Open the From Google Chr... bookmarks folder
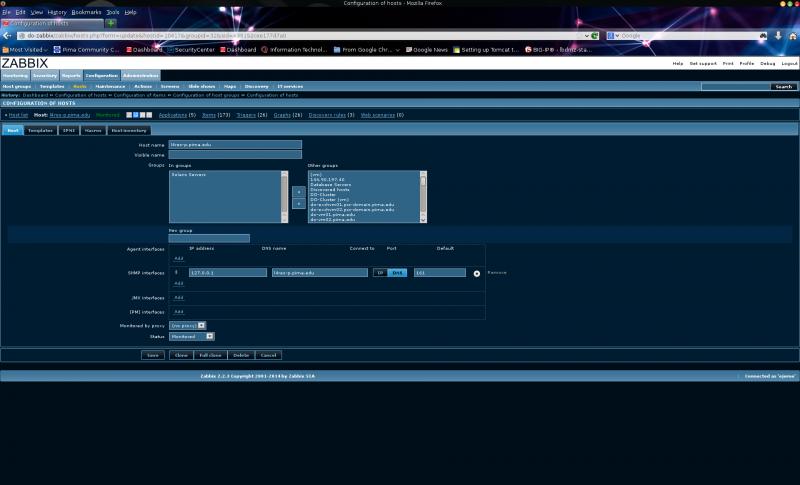 (366, 50)
